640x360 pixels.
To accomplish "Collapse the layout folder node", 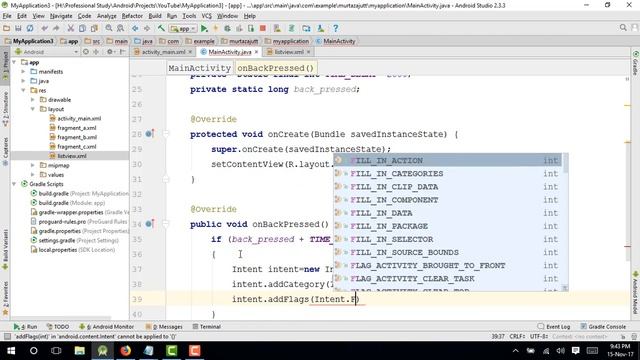I will point(33,109).
